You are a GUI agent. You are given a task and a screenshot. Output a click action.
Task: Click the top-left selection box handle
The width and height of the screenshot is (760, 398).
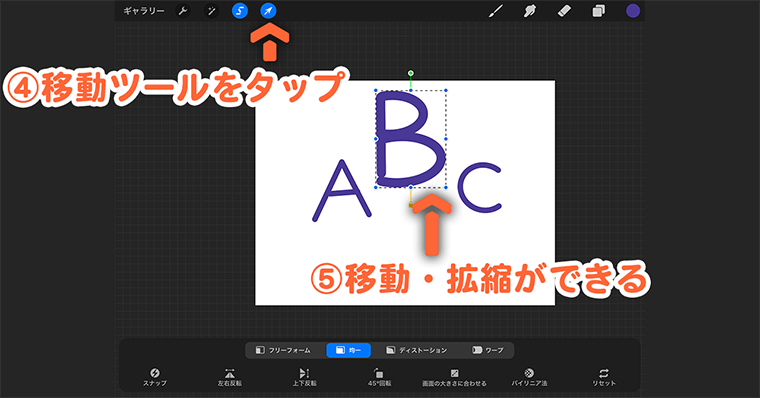376,91
